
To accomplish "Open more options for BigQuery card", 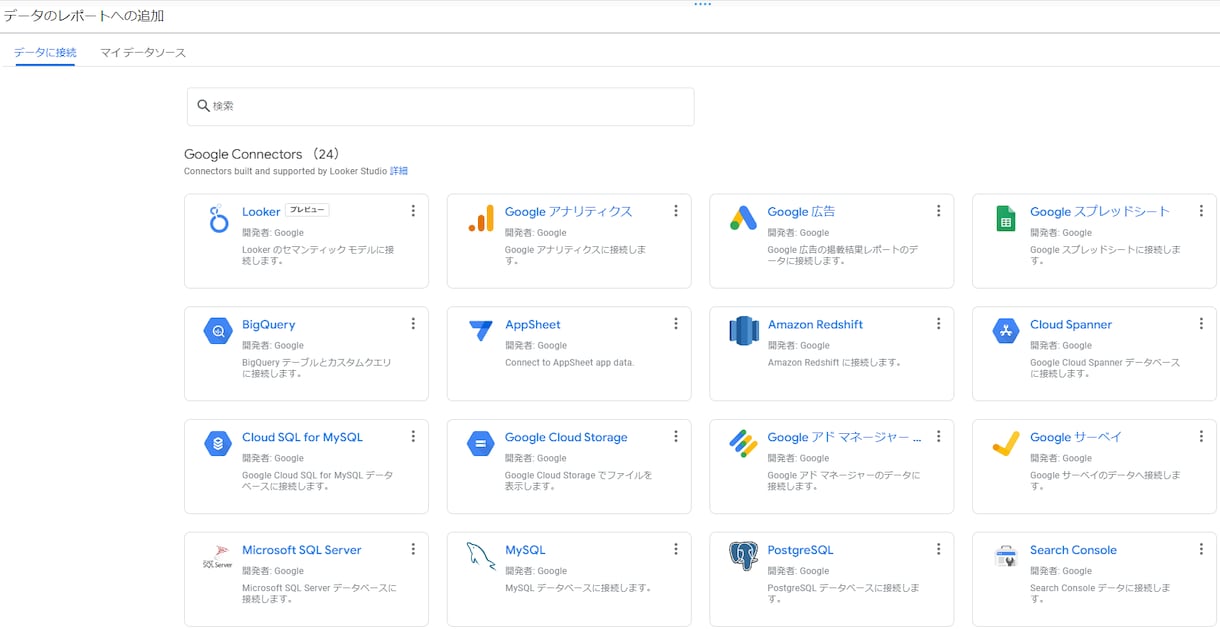I will [413, 324].
